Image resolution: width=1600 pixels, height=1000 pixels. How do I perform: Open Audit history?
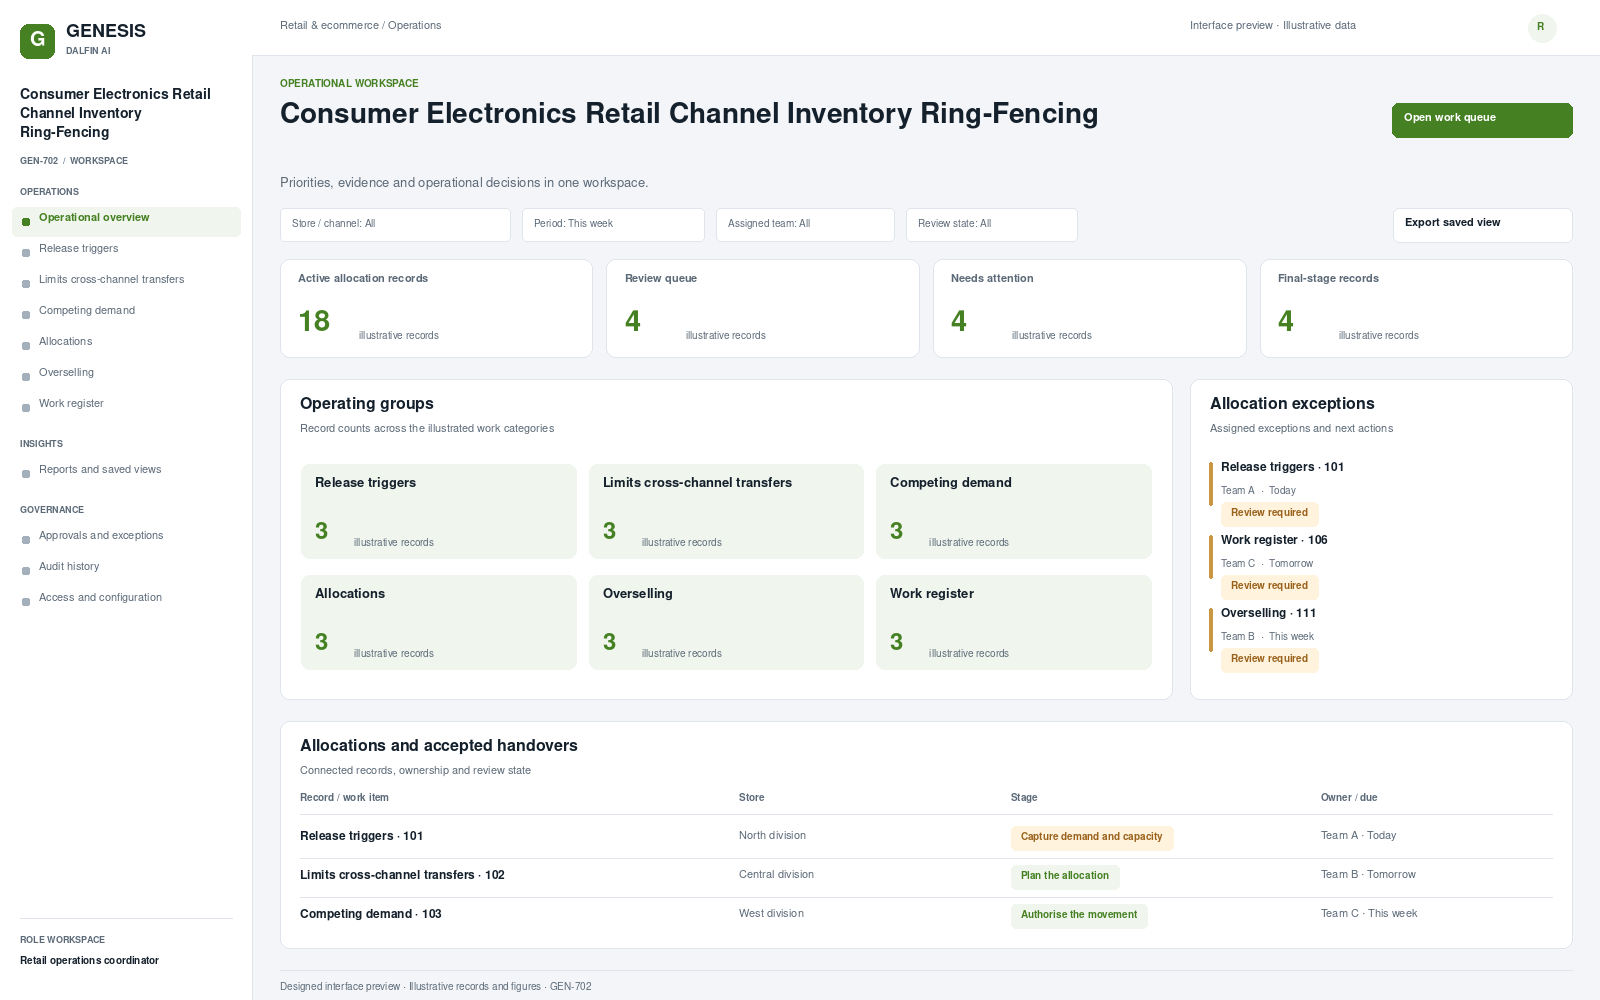pos(126,567)
